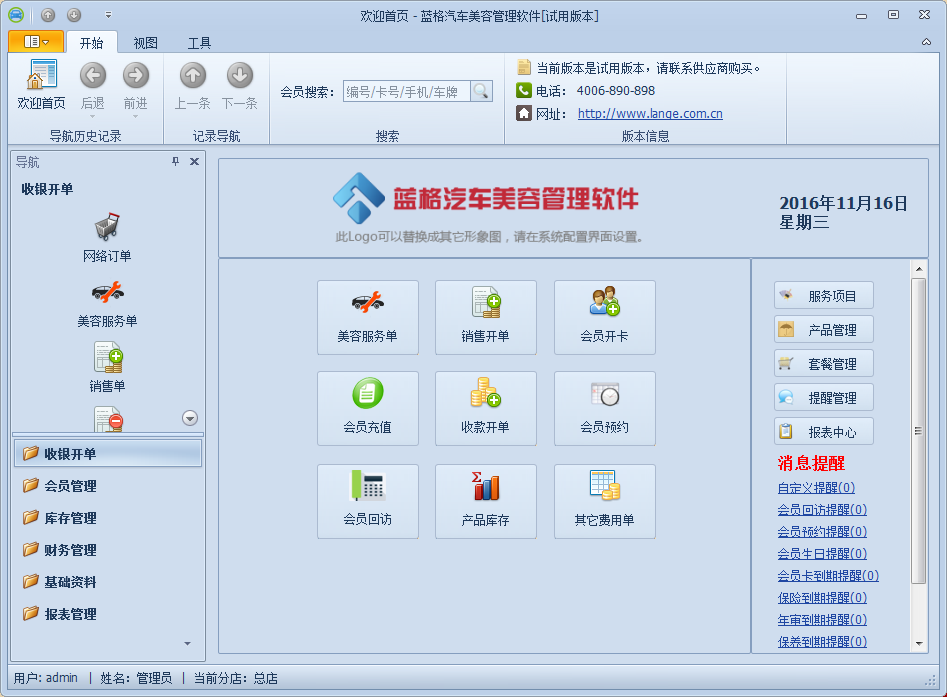Switch to the 开始 ribbon tab
947x697 pixels.
tap(91, 43)
